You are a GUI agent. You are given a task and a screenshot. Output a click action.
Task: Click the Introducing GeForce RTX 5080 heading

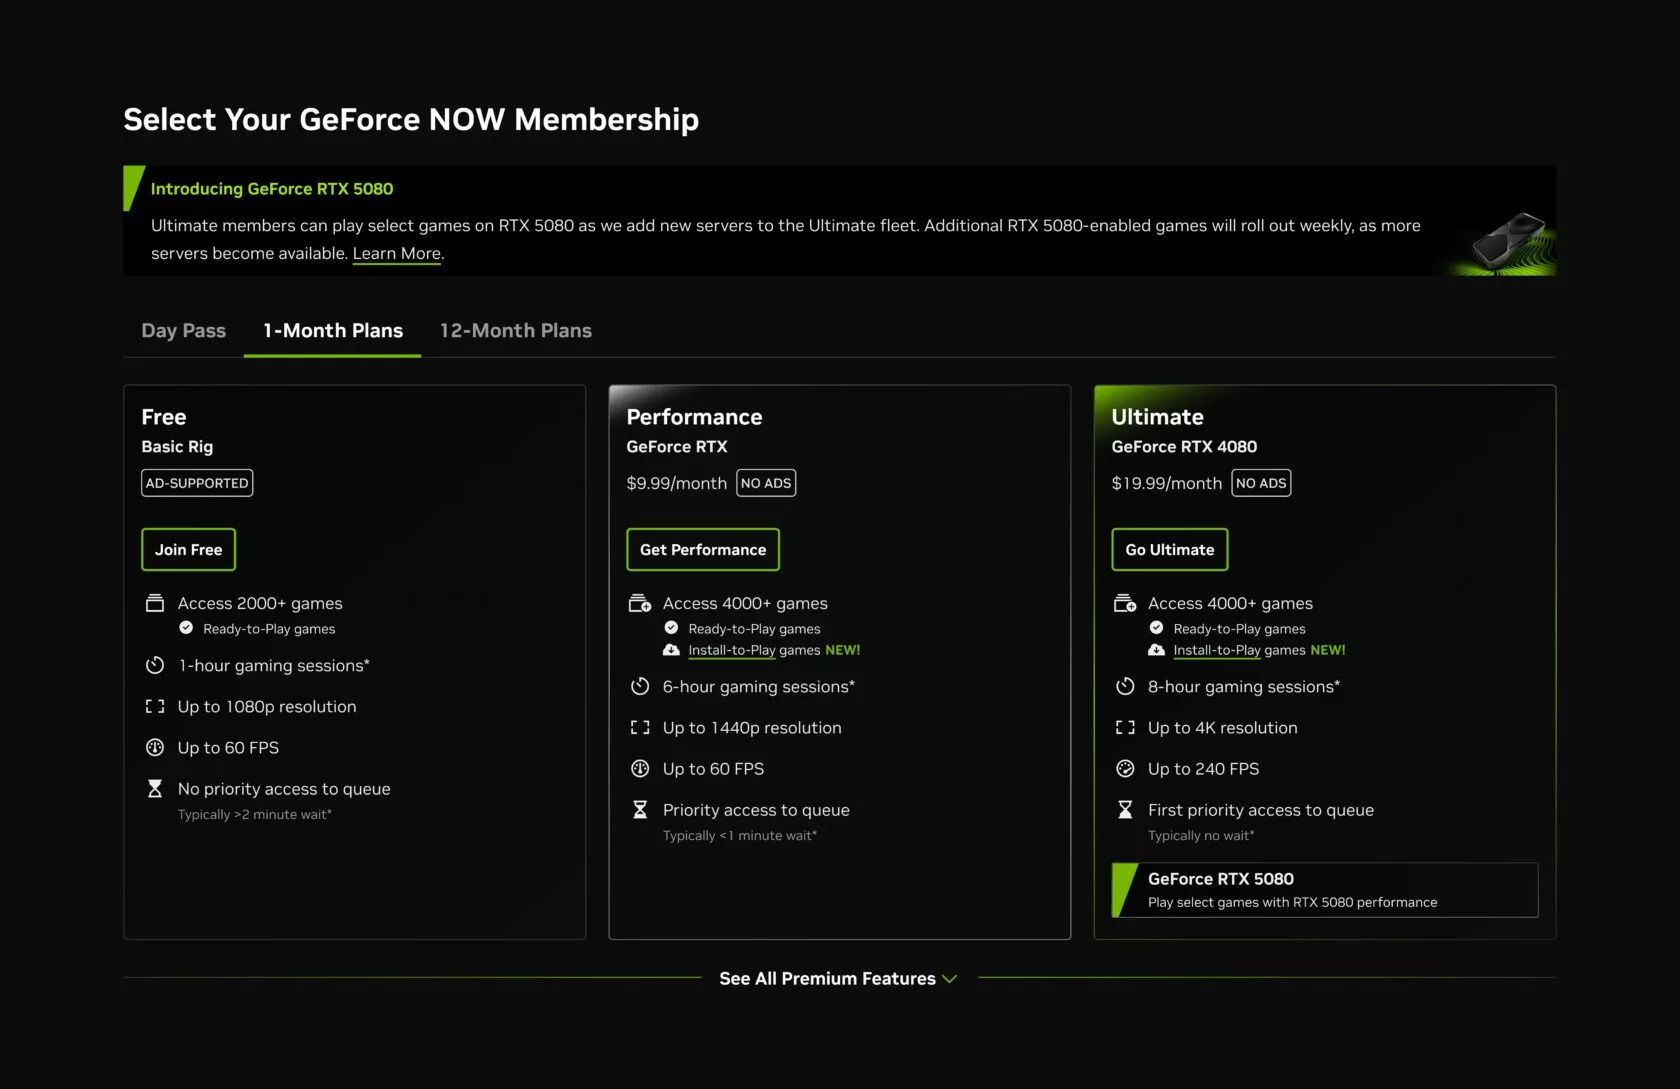pos(272,189)
